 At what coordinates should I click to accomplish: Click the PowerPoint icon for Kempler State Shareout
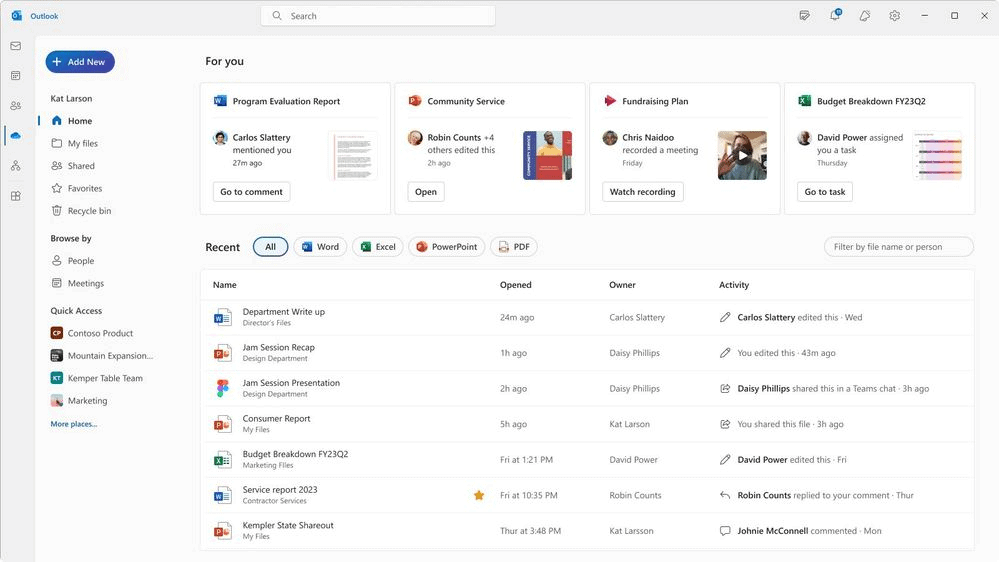coord(222,530)
